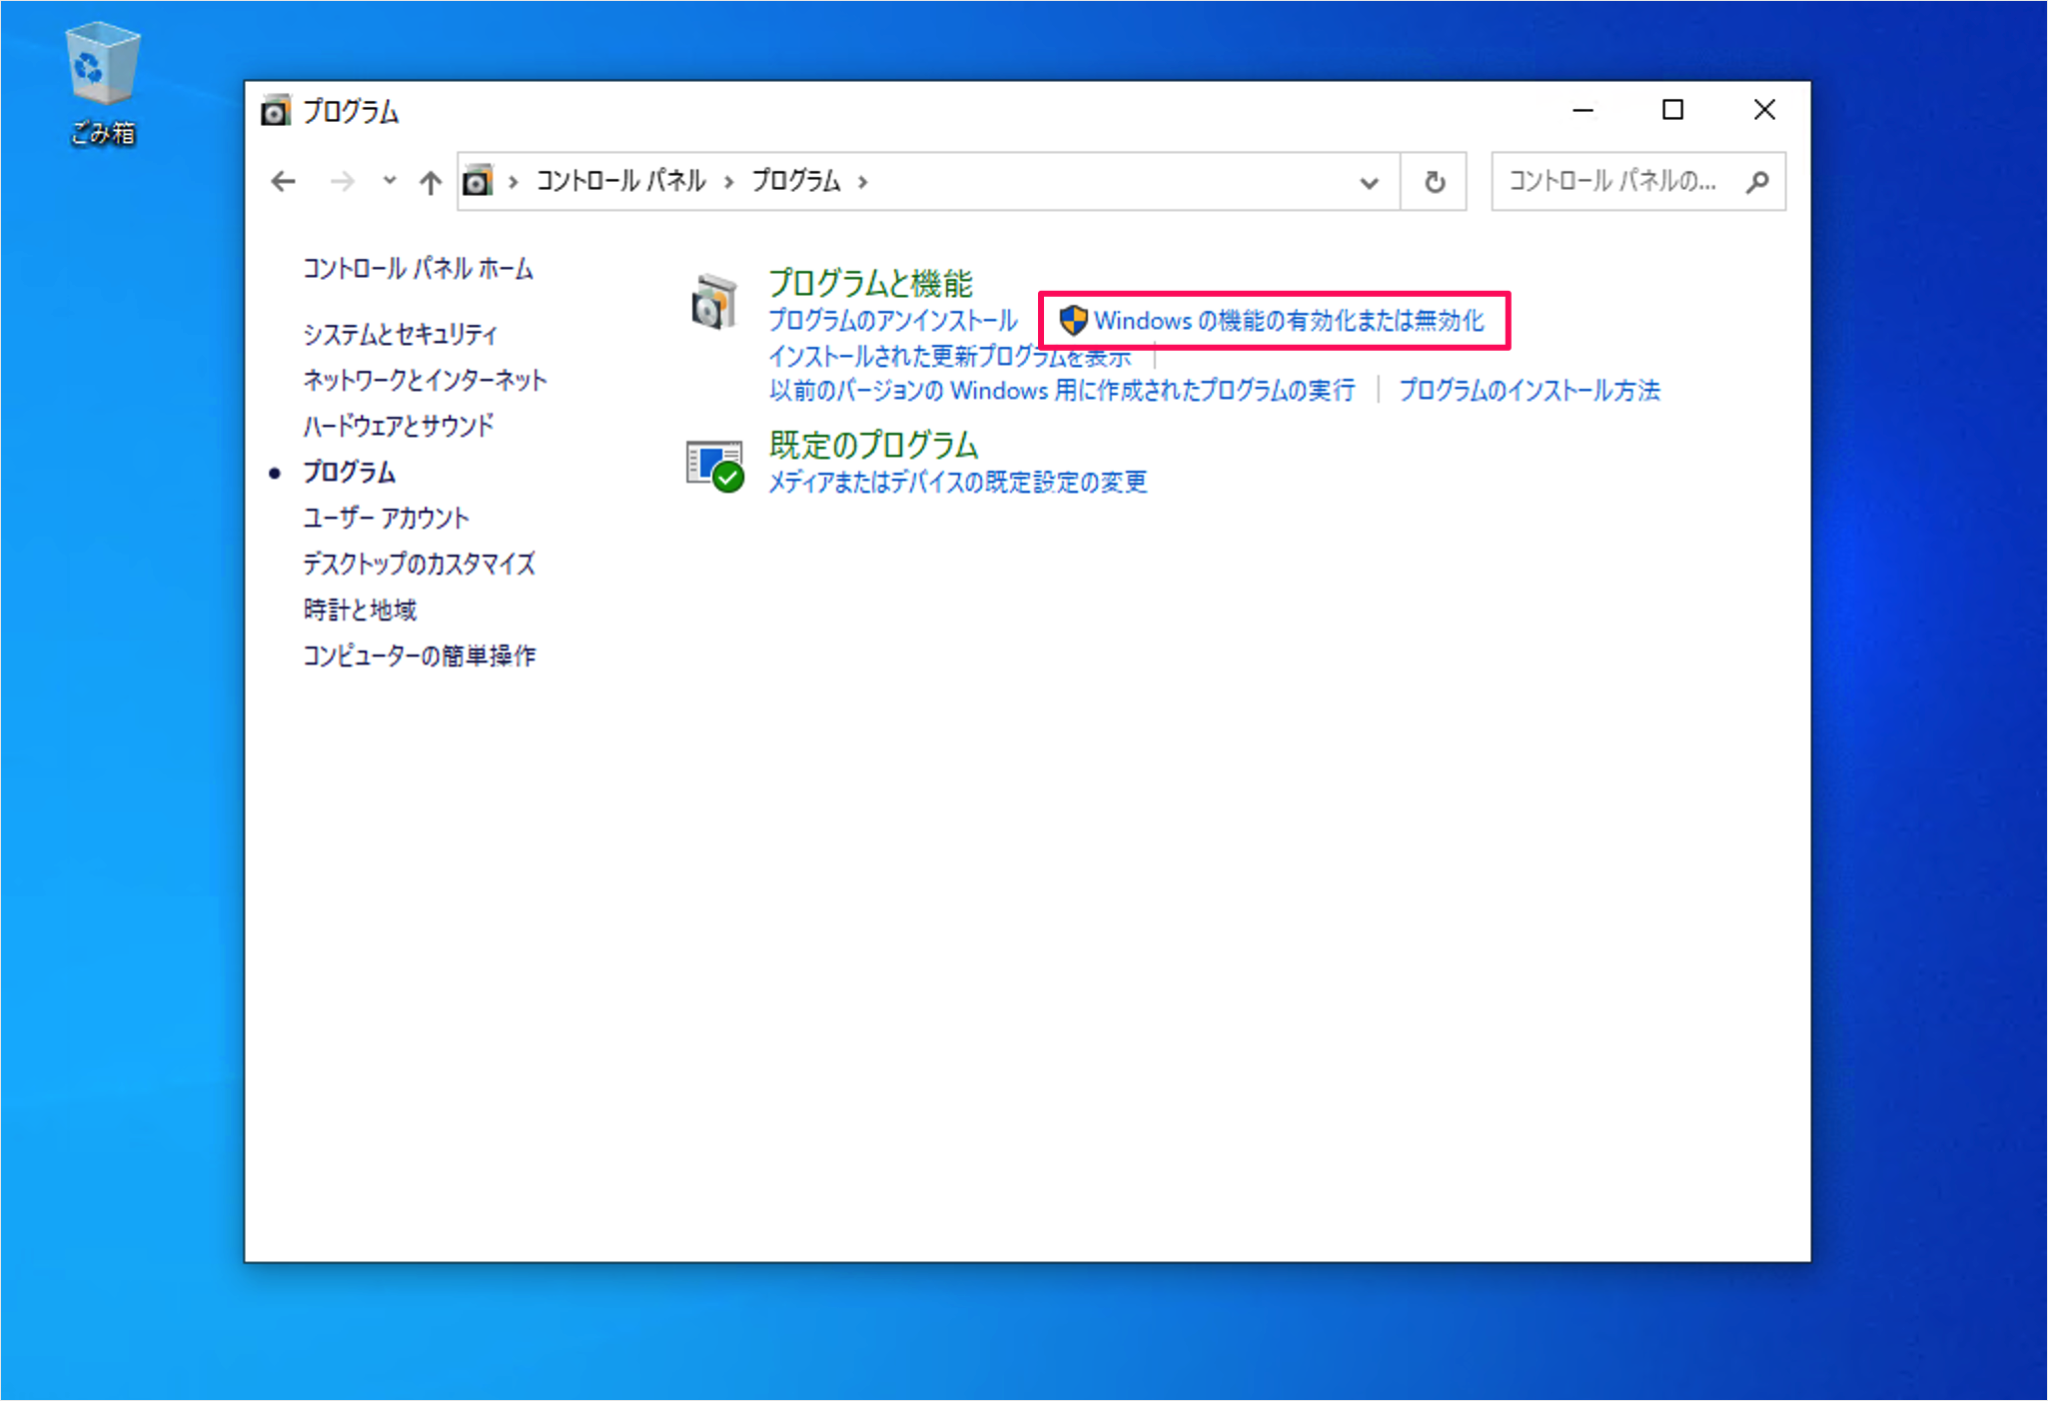
Task: Open プログラムのアンインストール link
Action: [x=893, y=321]
